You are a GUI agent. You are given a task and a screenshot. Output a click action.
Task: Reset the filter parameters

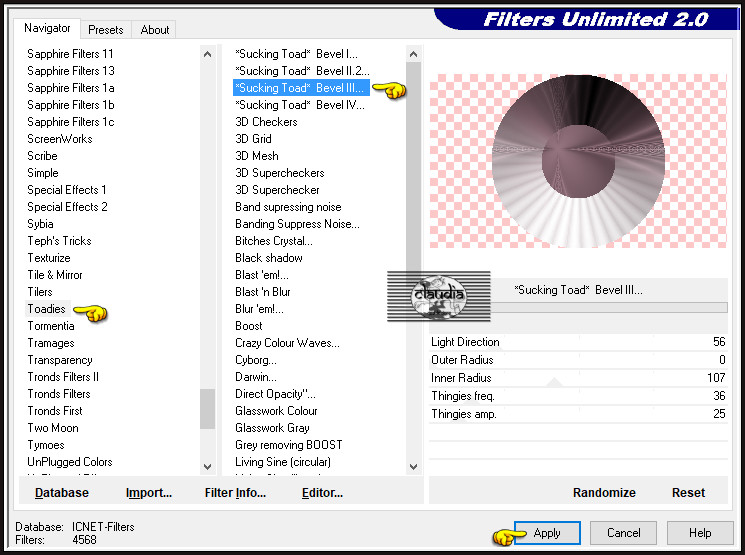(688, 493)
